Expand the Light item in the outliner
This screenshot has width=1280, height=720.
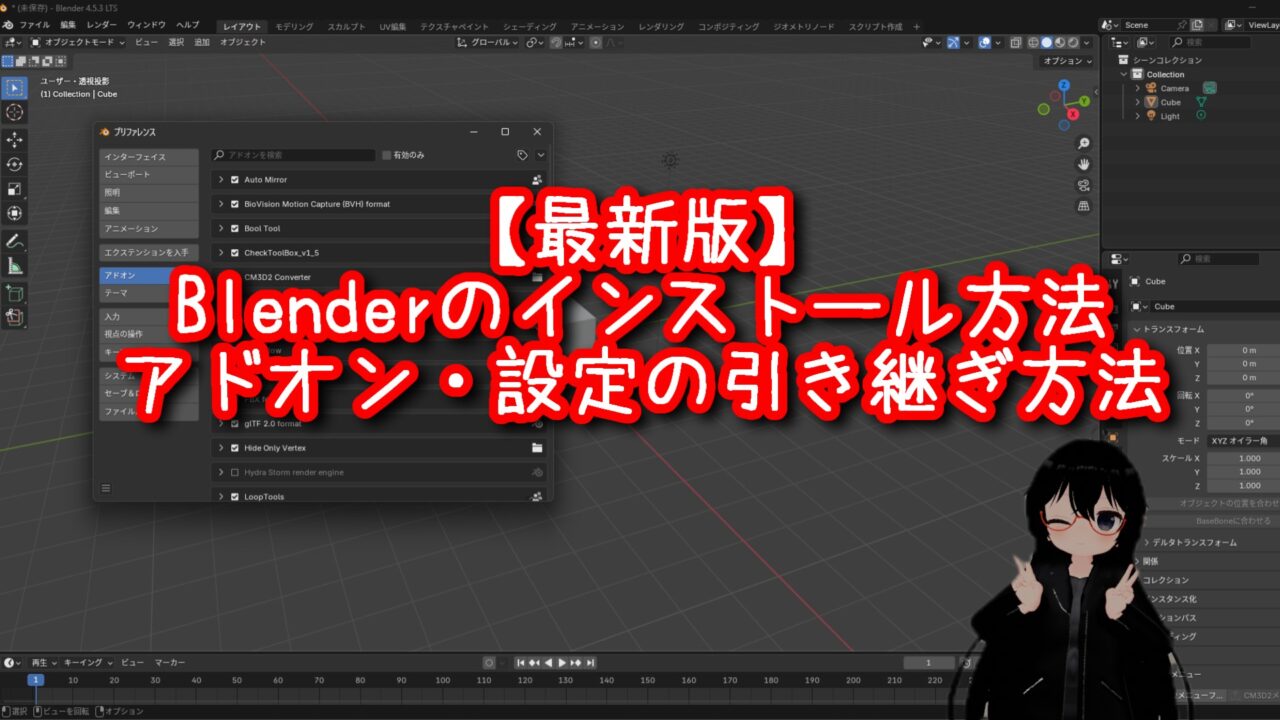(1137, 116)
